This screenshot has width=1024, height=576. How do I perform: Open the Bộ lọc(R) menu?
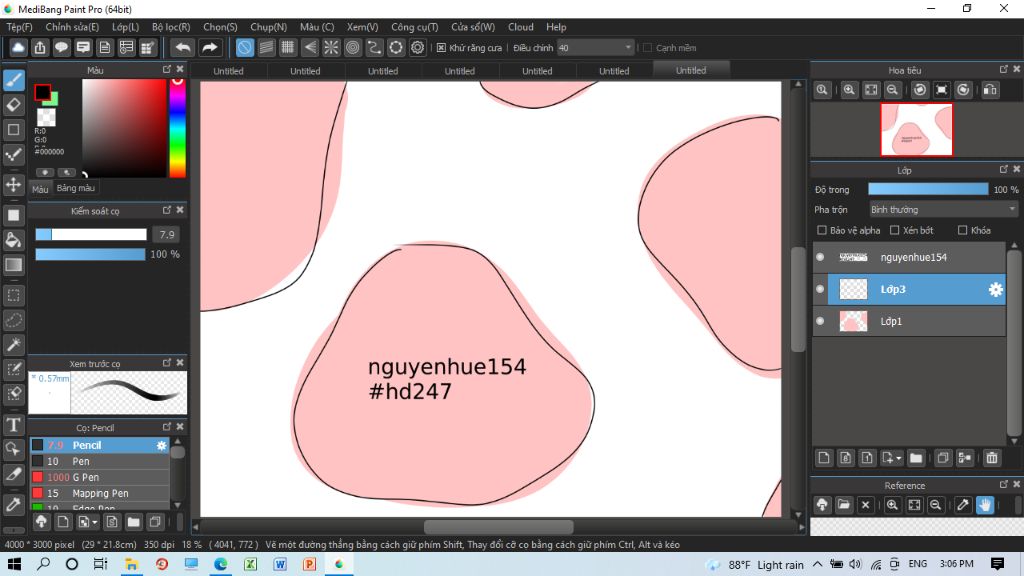point(171,27)
